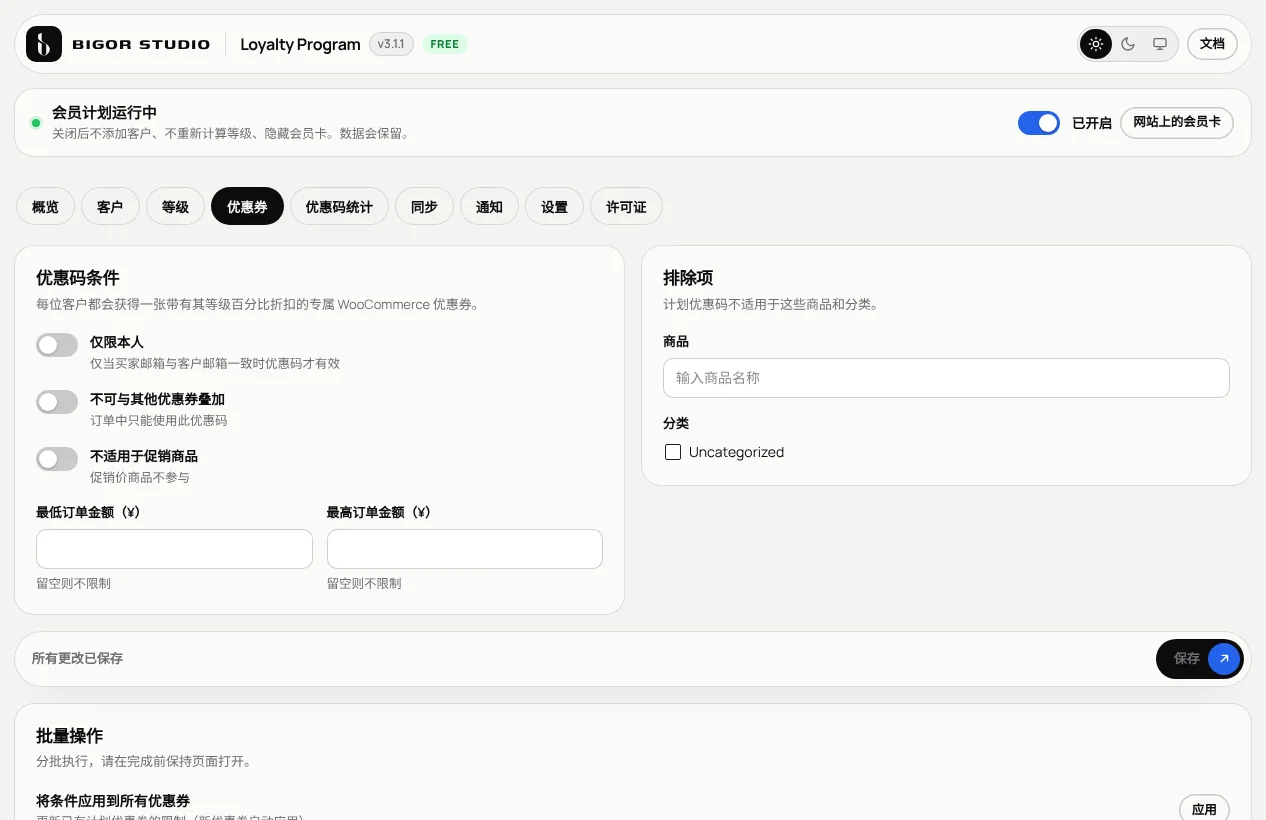Open the 概览 tab

click(45, 207)
